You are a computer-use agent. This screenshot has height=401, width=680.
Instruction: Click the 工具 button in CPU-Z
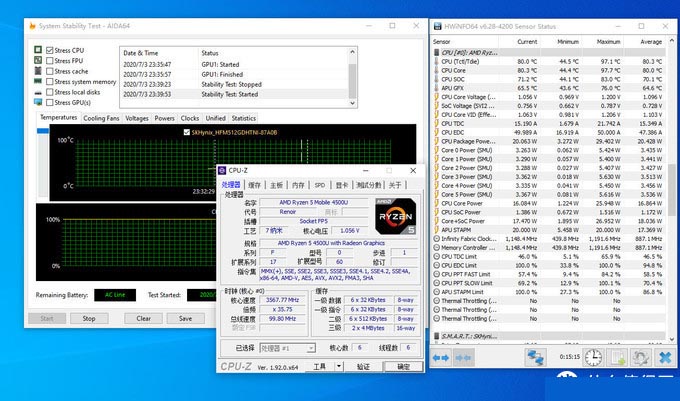click(x=320, y=366)
